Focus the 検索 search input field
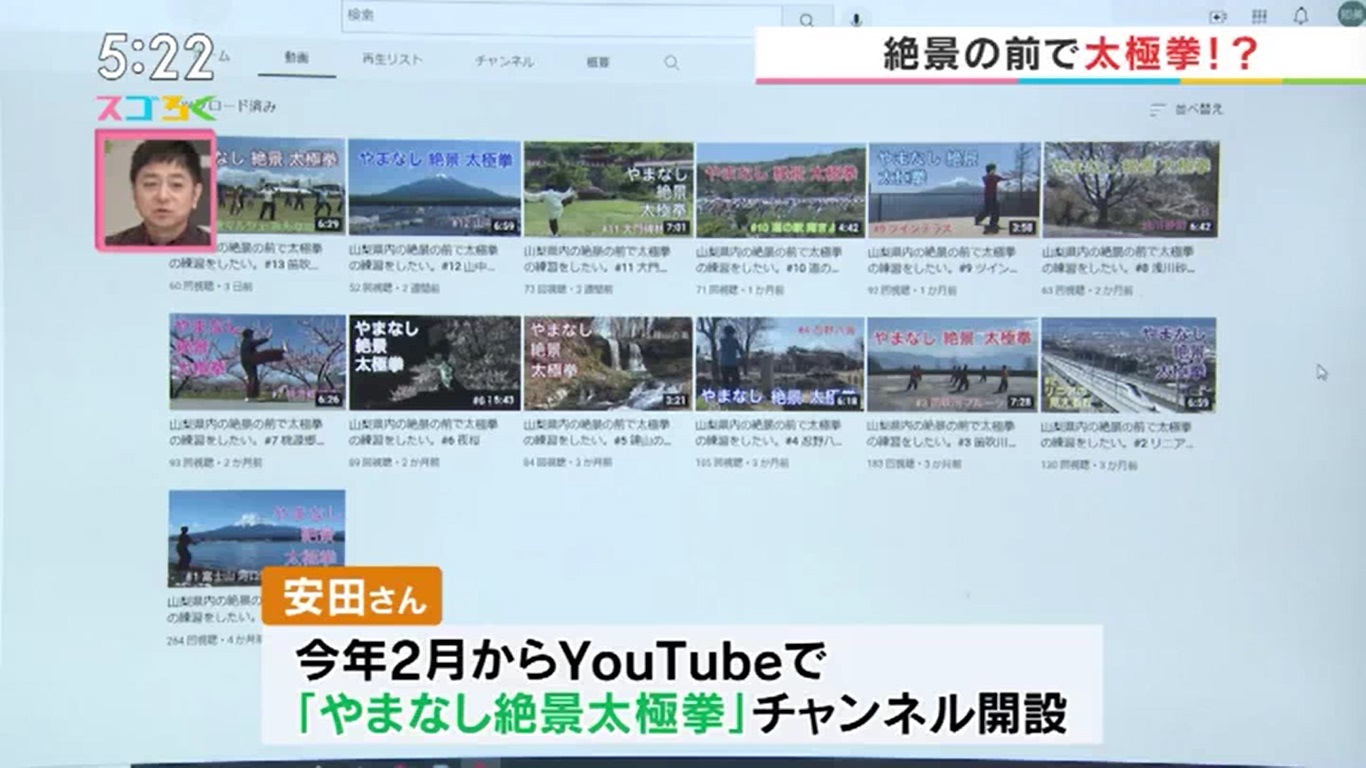This screenshot has width=1366, height=768. pos(562,17)
